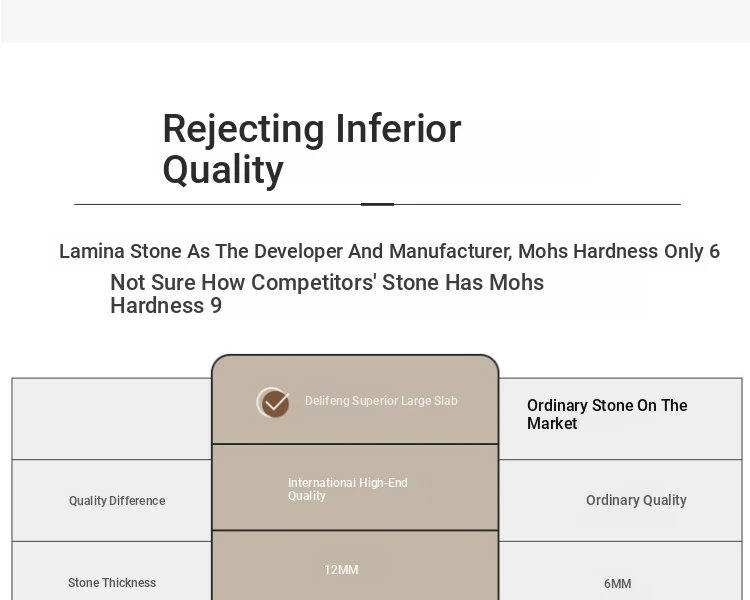Click the gray banner at page top
The image size is (750, 600).
click(x=375, y=20)
